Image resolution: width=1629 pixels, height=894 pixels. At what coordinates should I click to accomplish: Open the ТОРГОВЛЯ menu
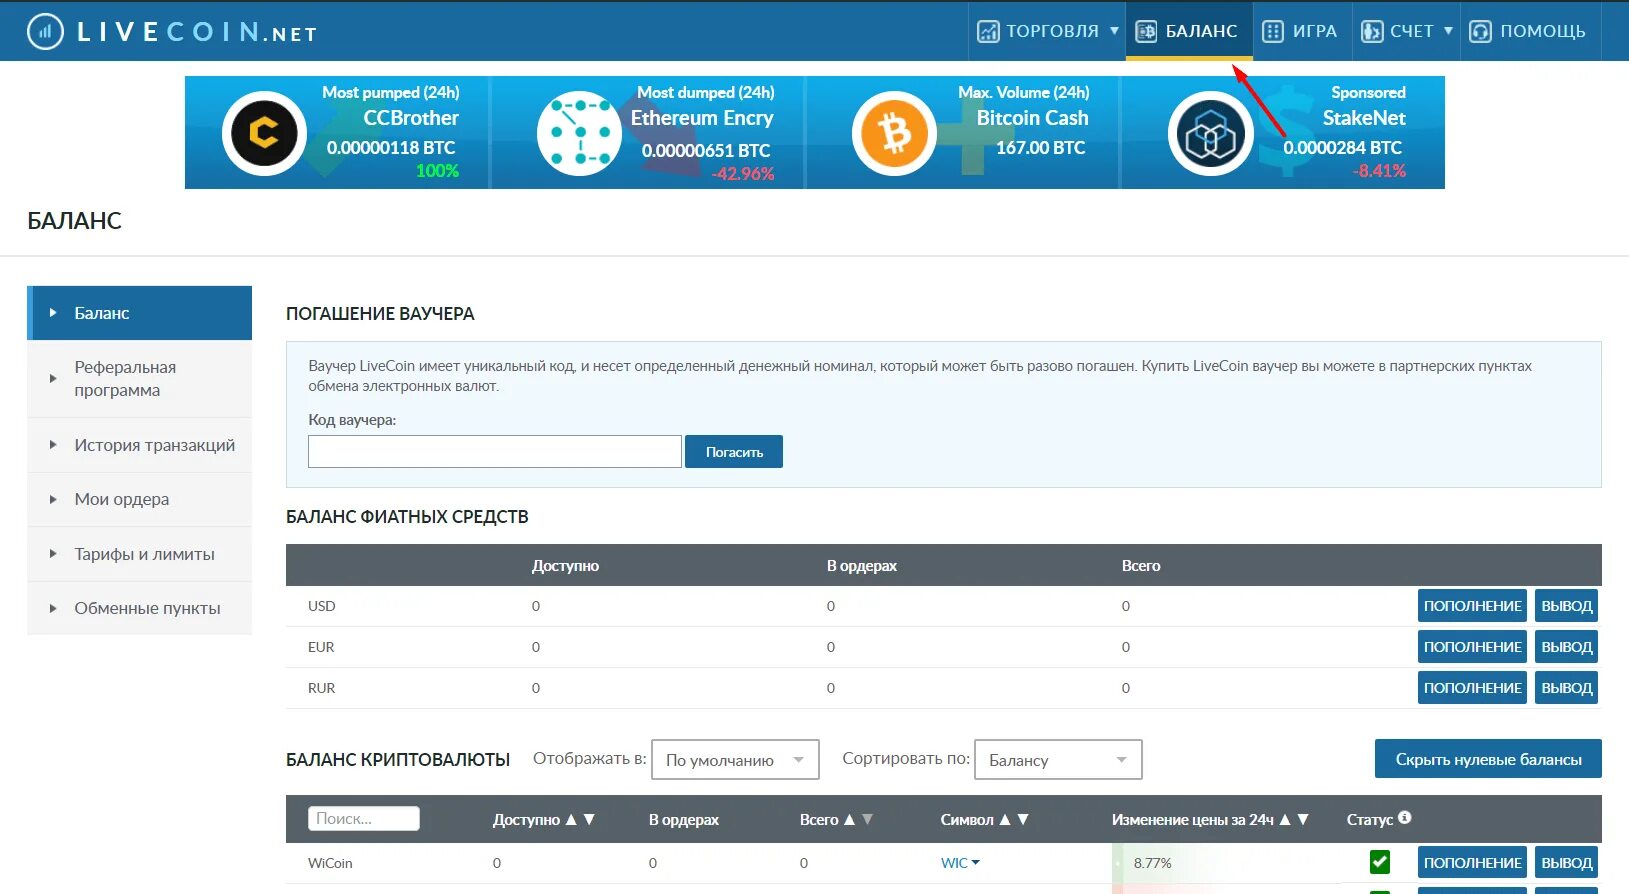pos(1047,31)
